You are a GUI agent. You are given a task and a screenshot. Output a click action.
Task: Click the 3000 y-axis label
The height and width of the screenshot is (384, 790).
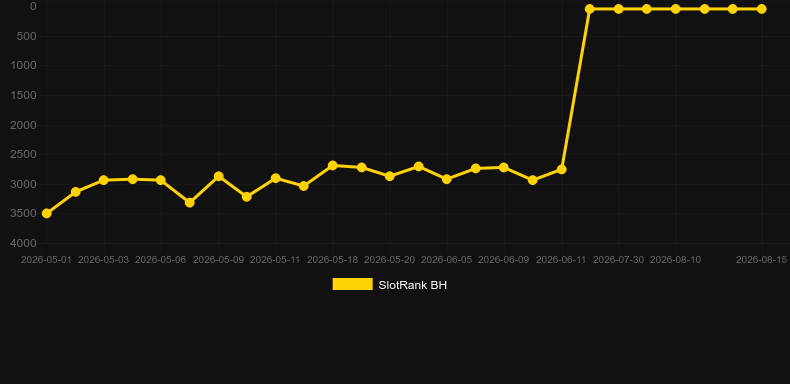coord(24,184)
